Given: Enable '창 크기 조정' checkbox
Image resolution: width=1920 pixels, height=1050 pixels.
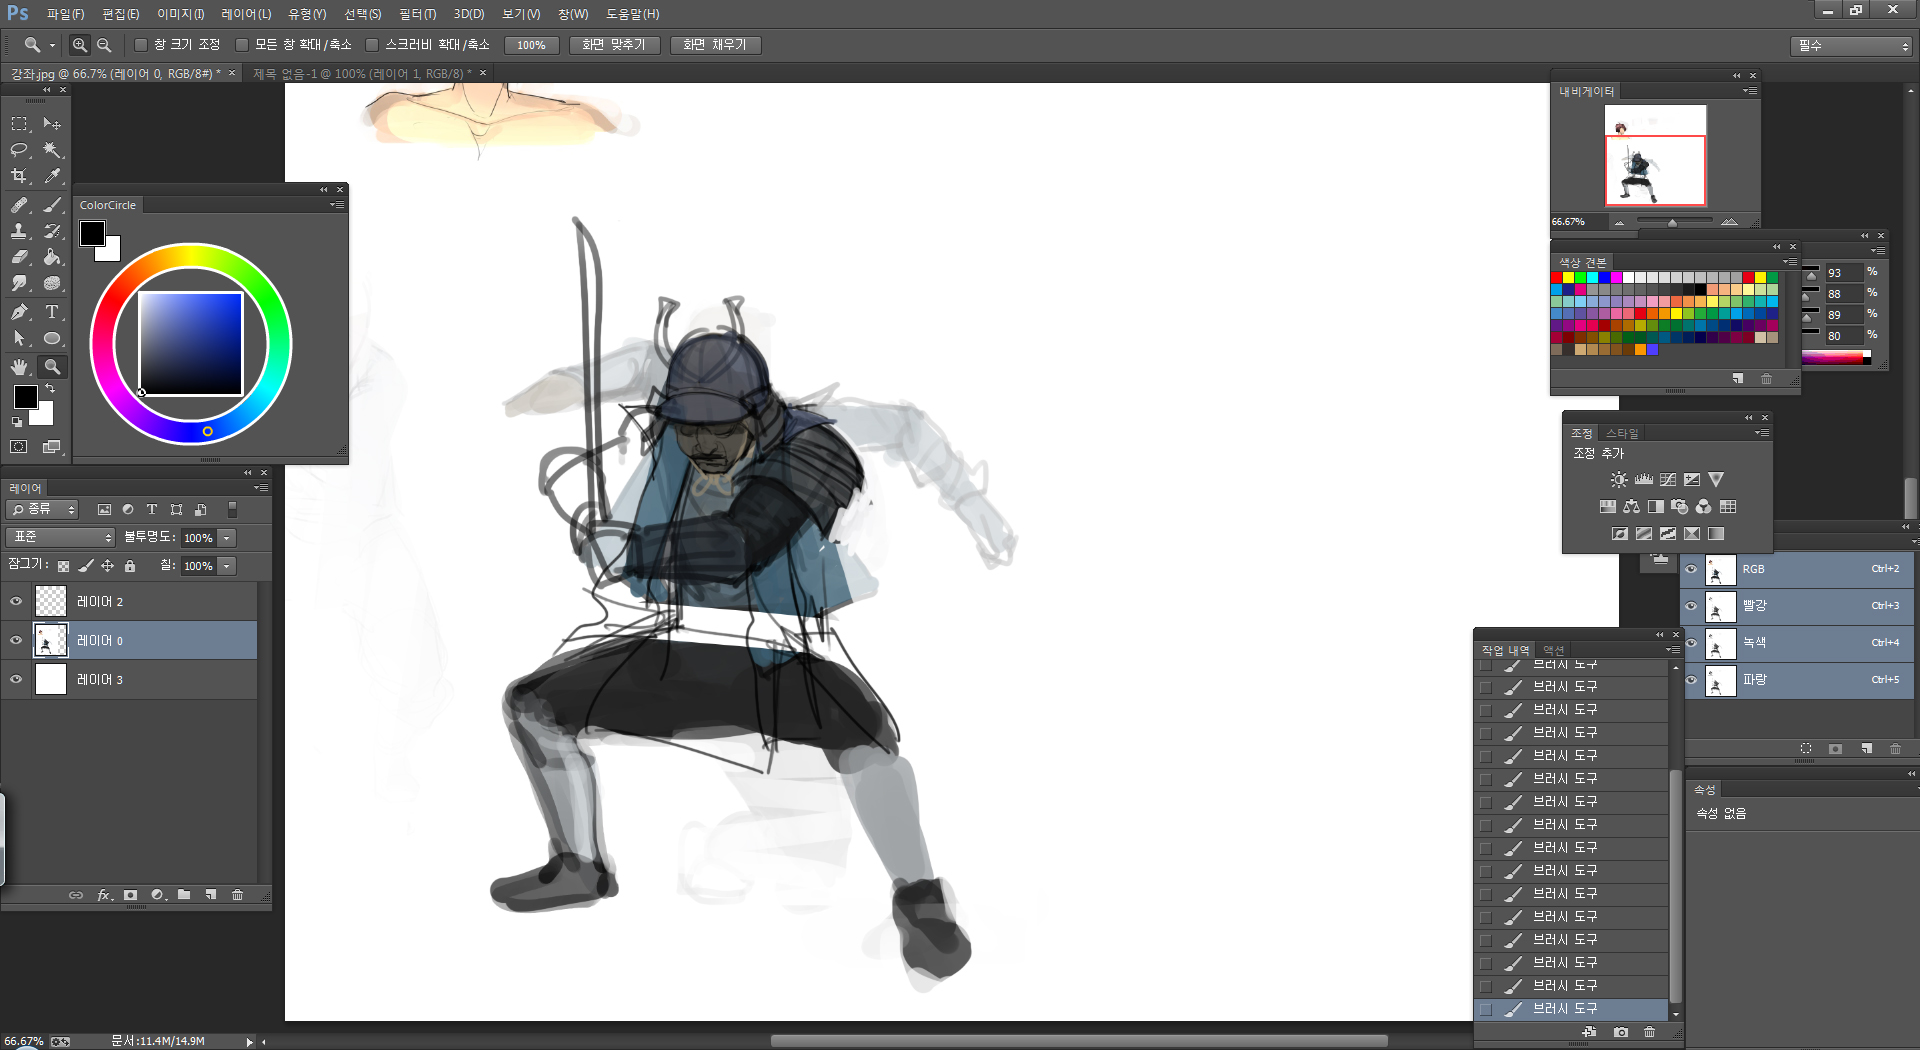Looking at the screenshot, I should [x=141, y=45].
